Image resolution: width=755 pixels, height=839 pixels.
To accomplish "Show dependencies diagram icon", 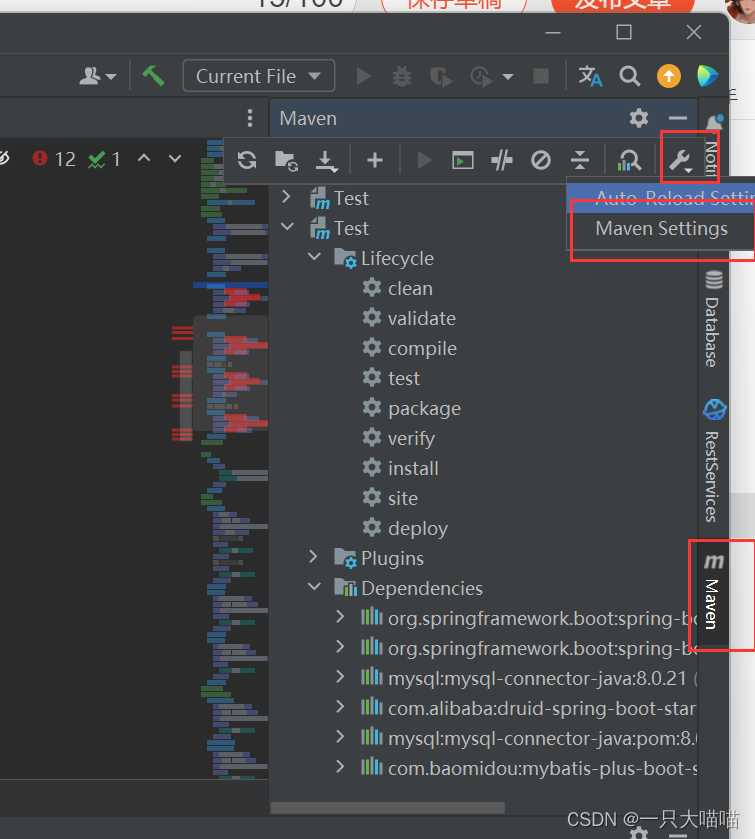I will click(x=629, y=160).
